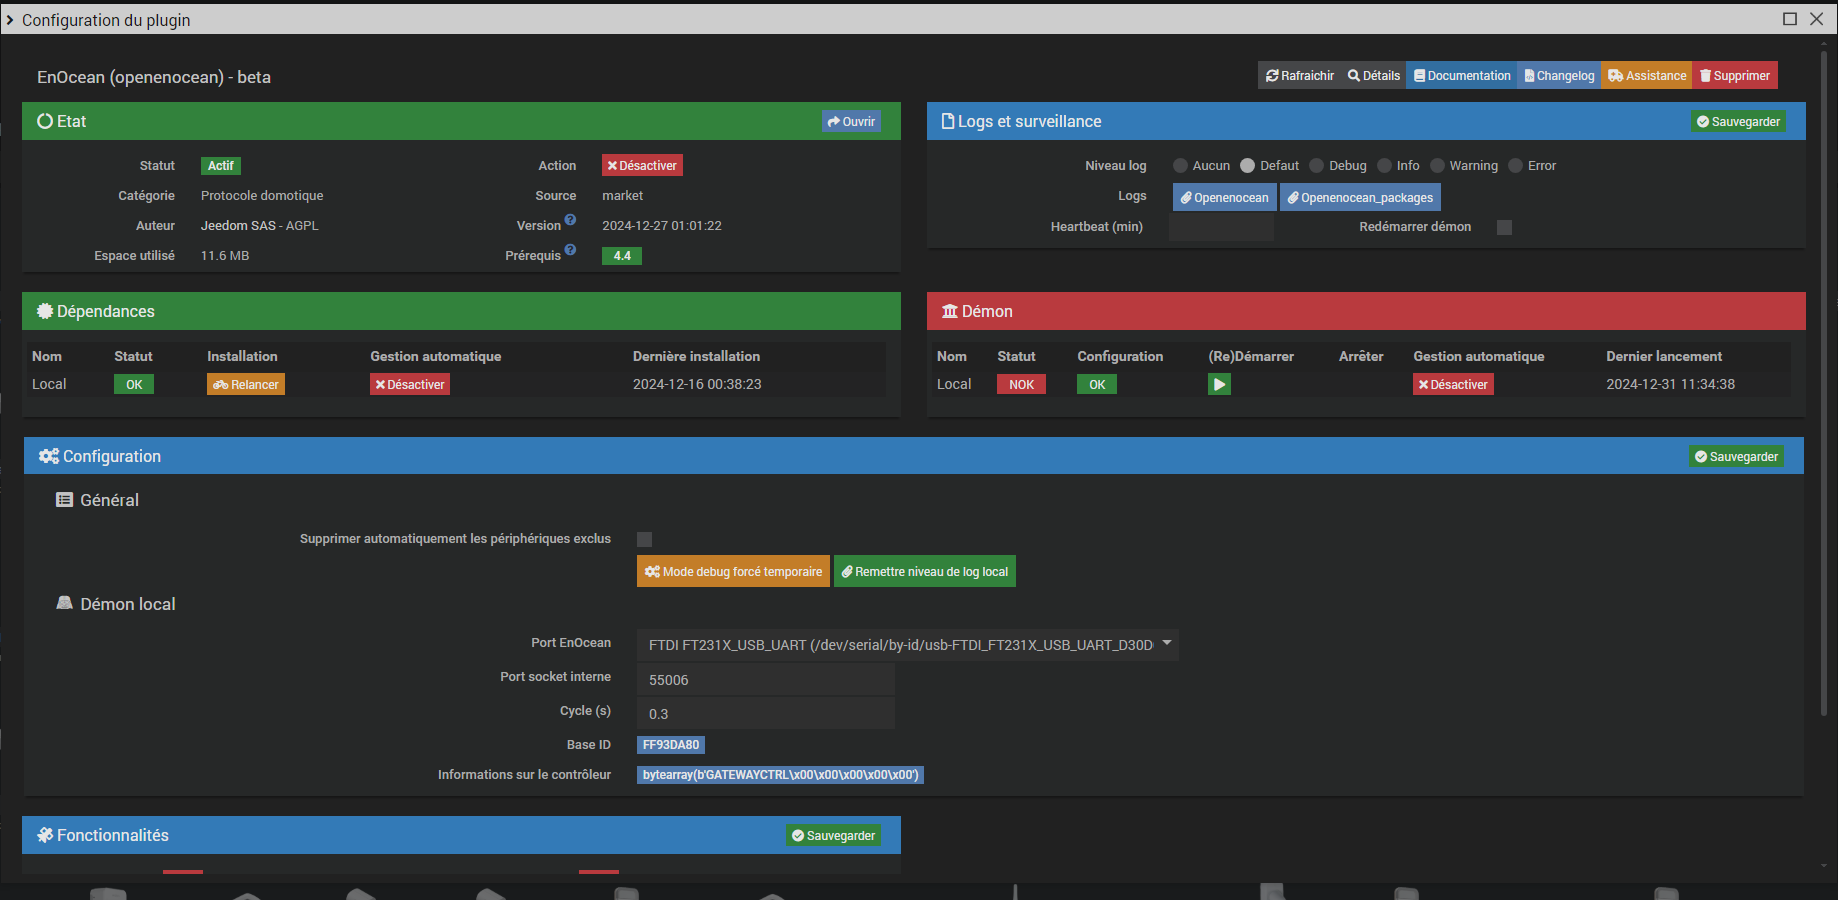The height and width of the screenshot is (900, 1838).
Task: Open plugin Détails with magnifier icon
Action: click(x=1373, y=76)
